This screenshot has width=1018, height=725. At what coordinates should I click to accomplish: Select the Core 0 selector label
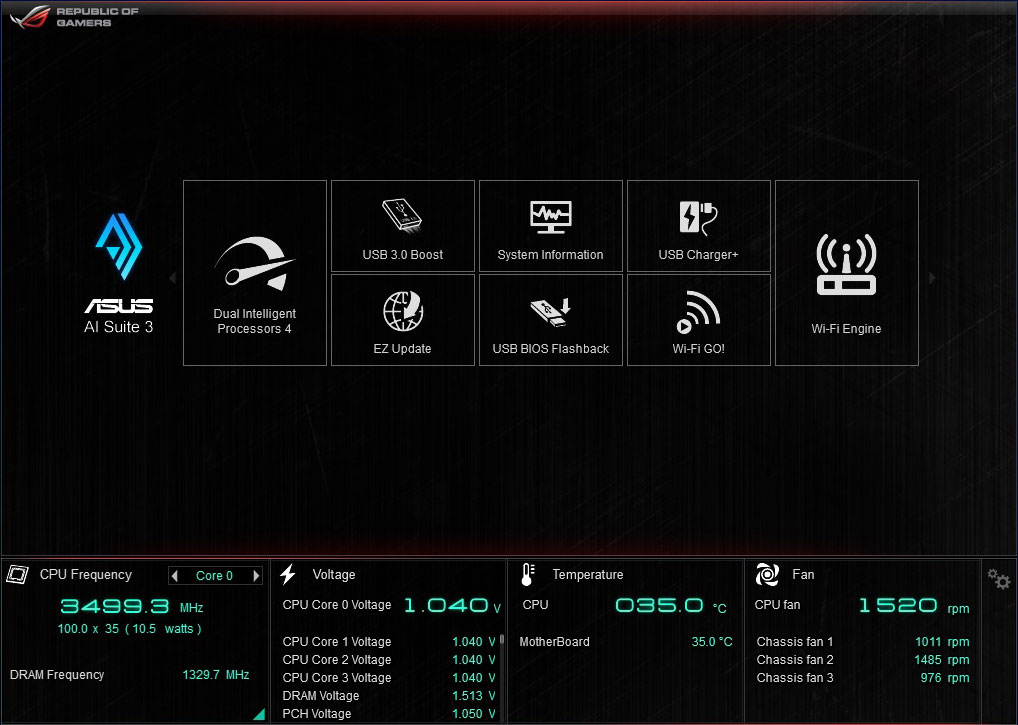click(214, 576)
